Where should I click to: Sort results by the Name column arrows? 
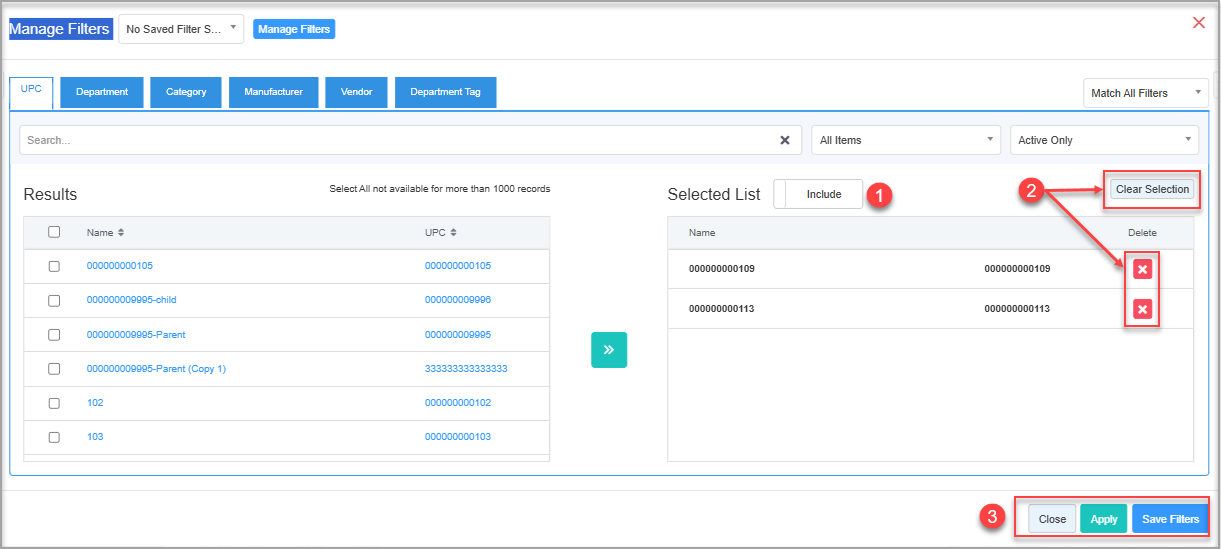pos(121,232)
